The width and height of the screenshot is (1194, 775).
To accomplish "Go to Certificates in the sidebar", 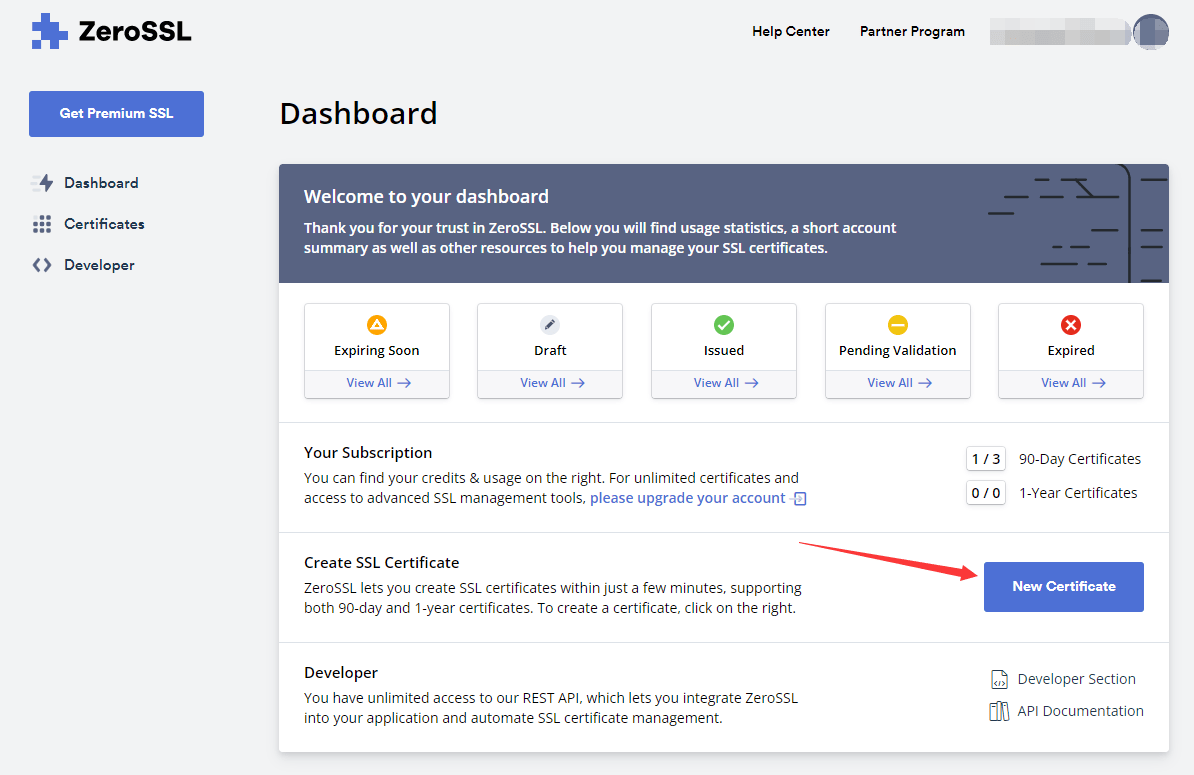I will [103, 224].
